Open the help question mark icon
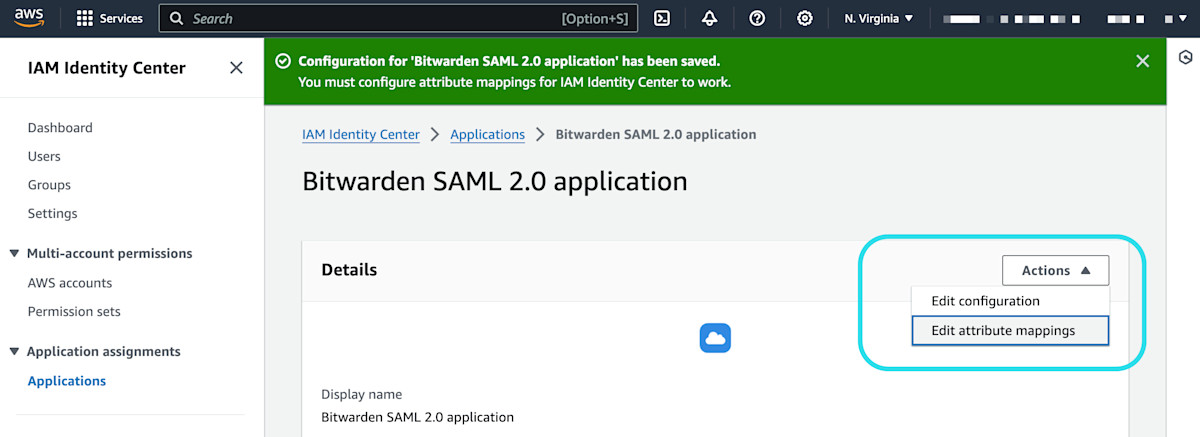The image size is (1200, 437). point(757,18)
